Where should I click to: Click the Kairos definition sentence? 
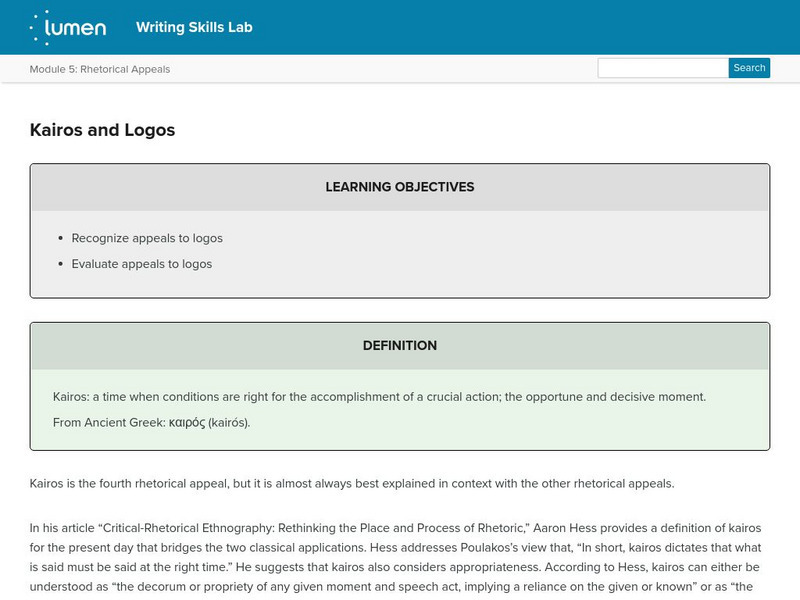point(379,396)
